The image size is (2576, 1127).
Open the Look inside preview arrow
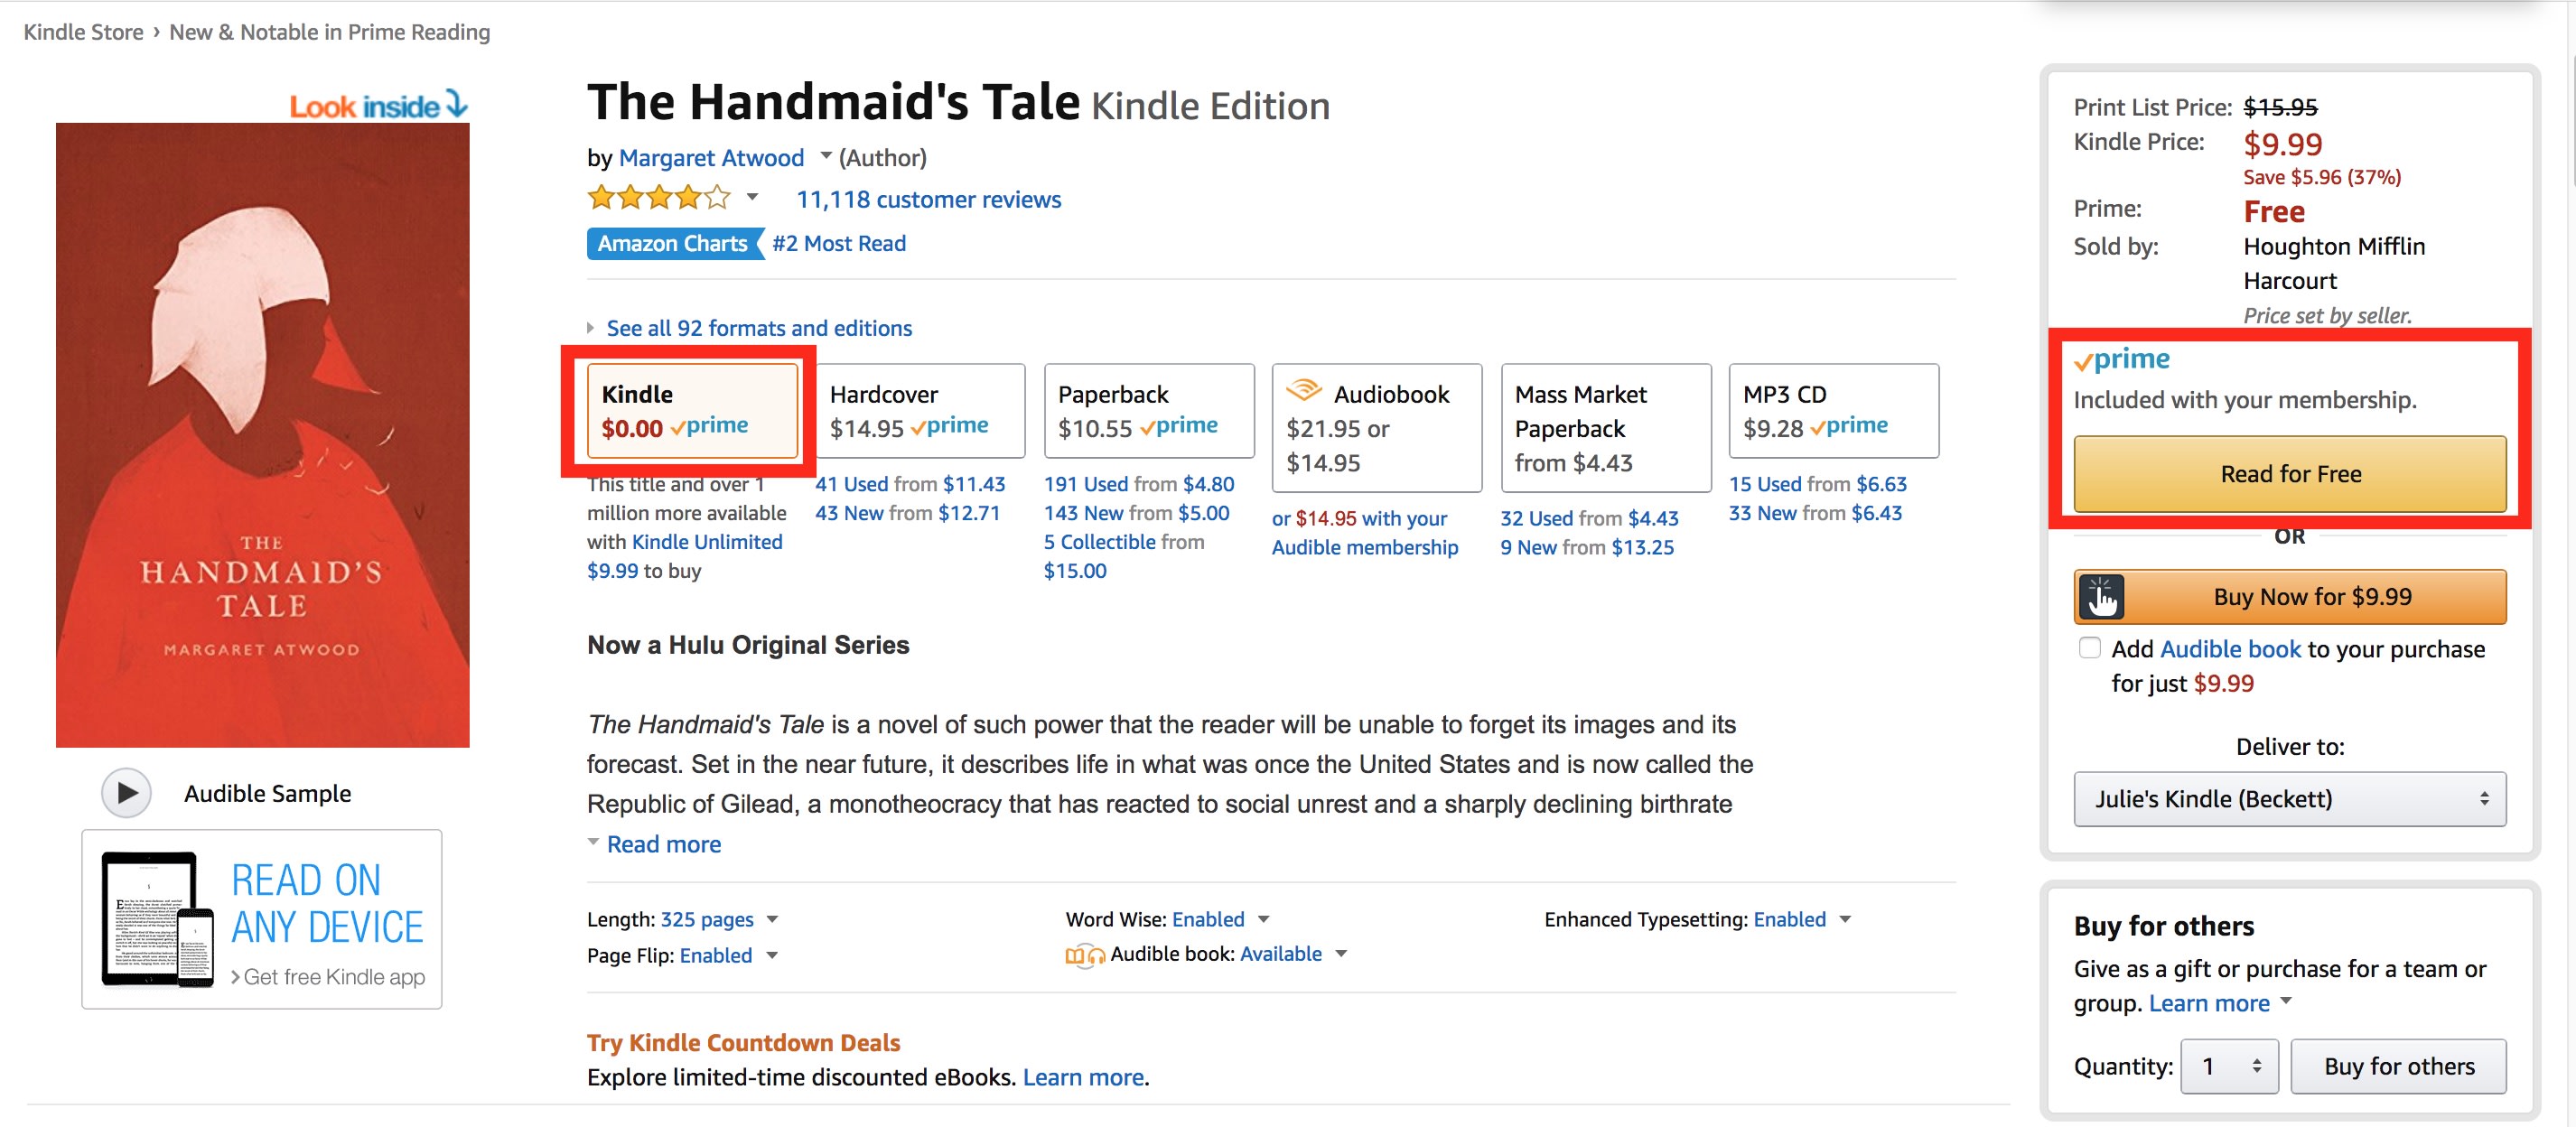coord(457,103)
